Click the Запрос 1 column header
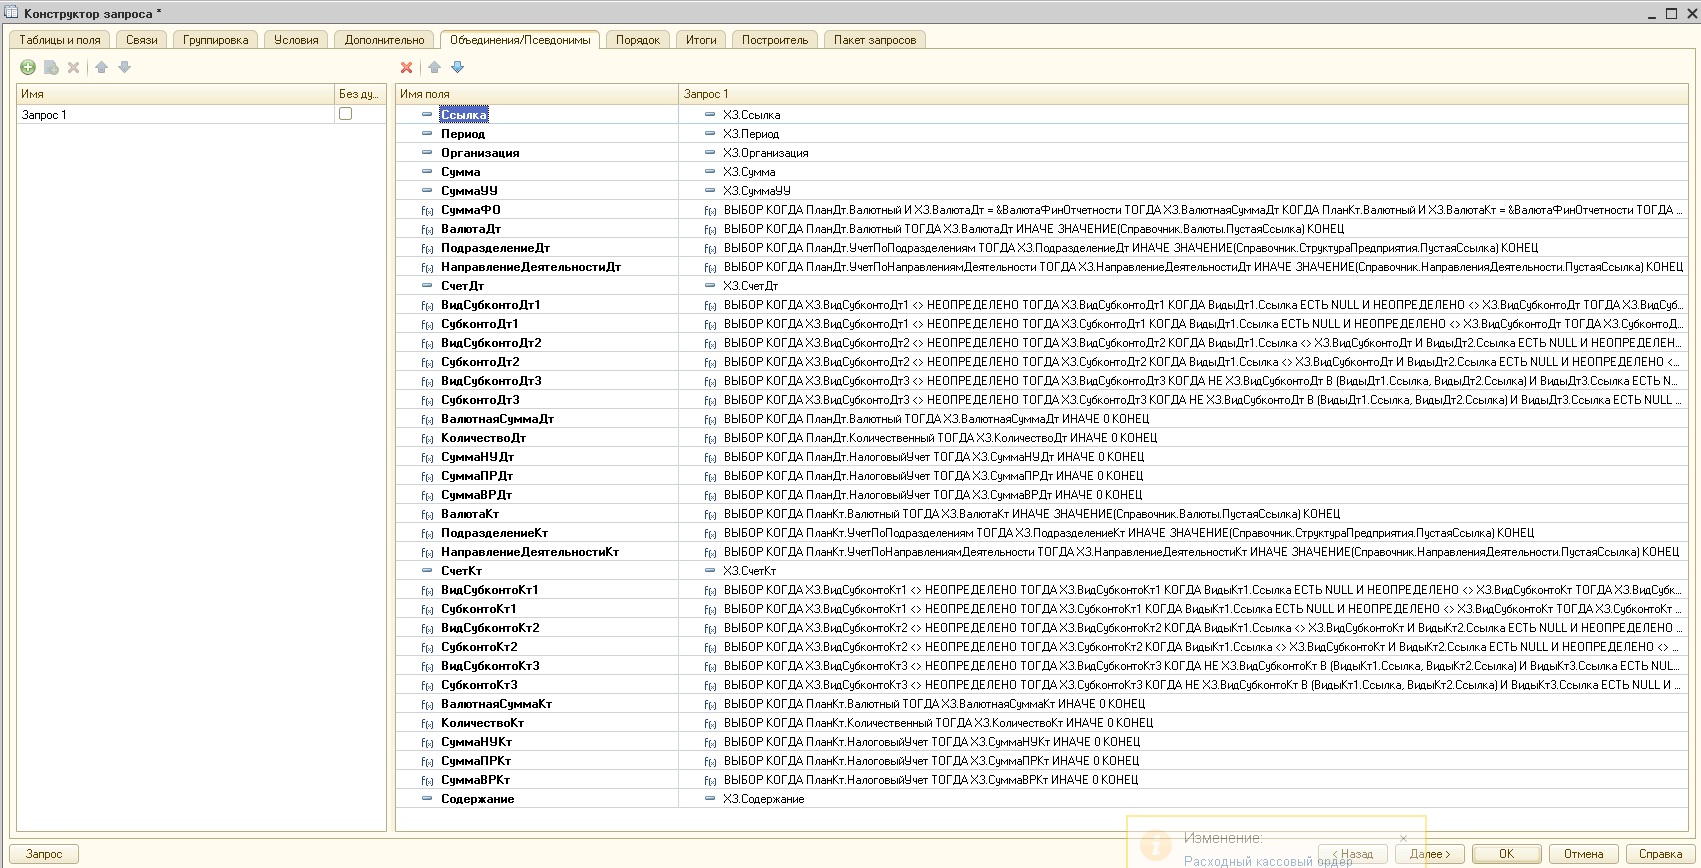The image size is (1701, 868). [1184, 94]
